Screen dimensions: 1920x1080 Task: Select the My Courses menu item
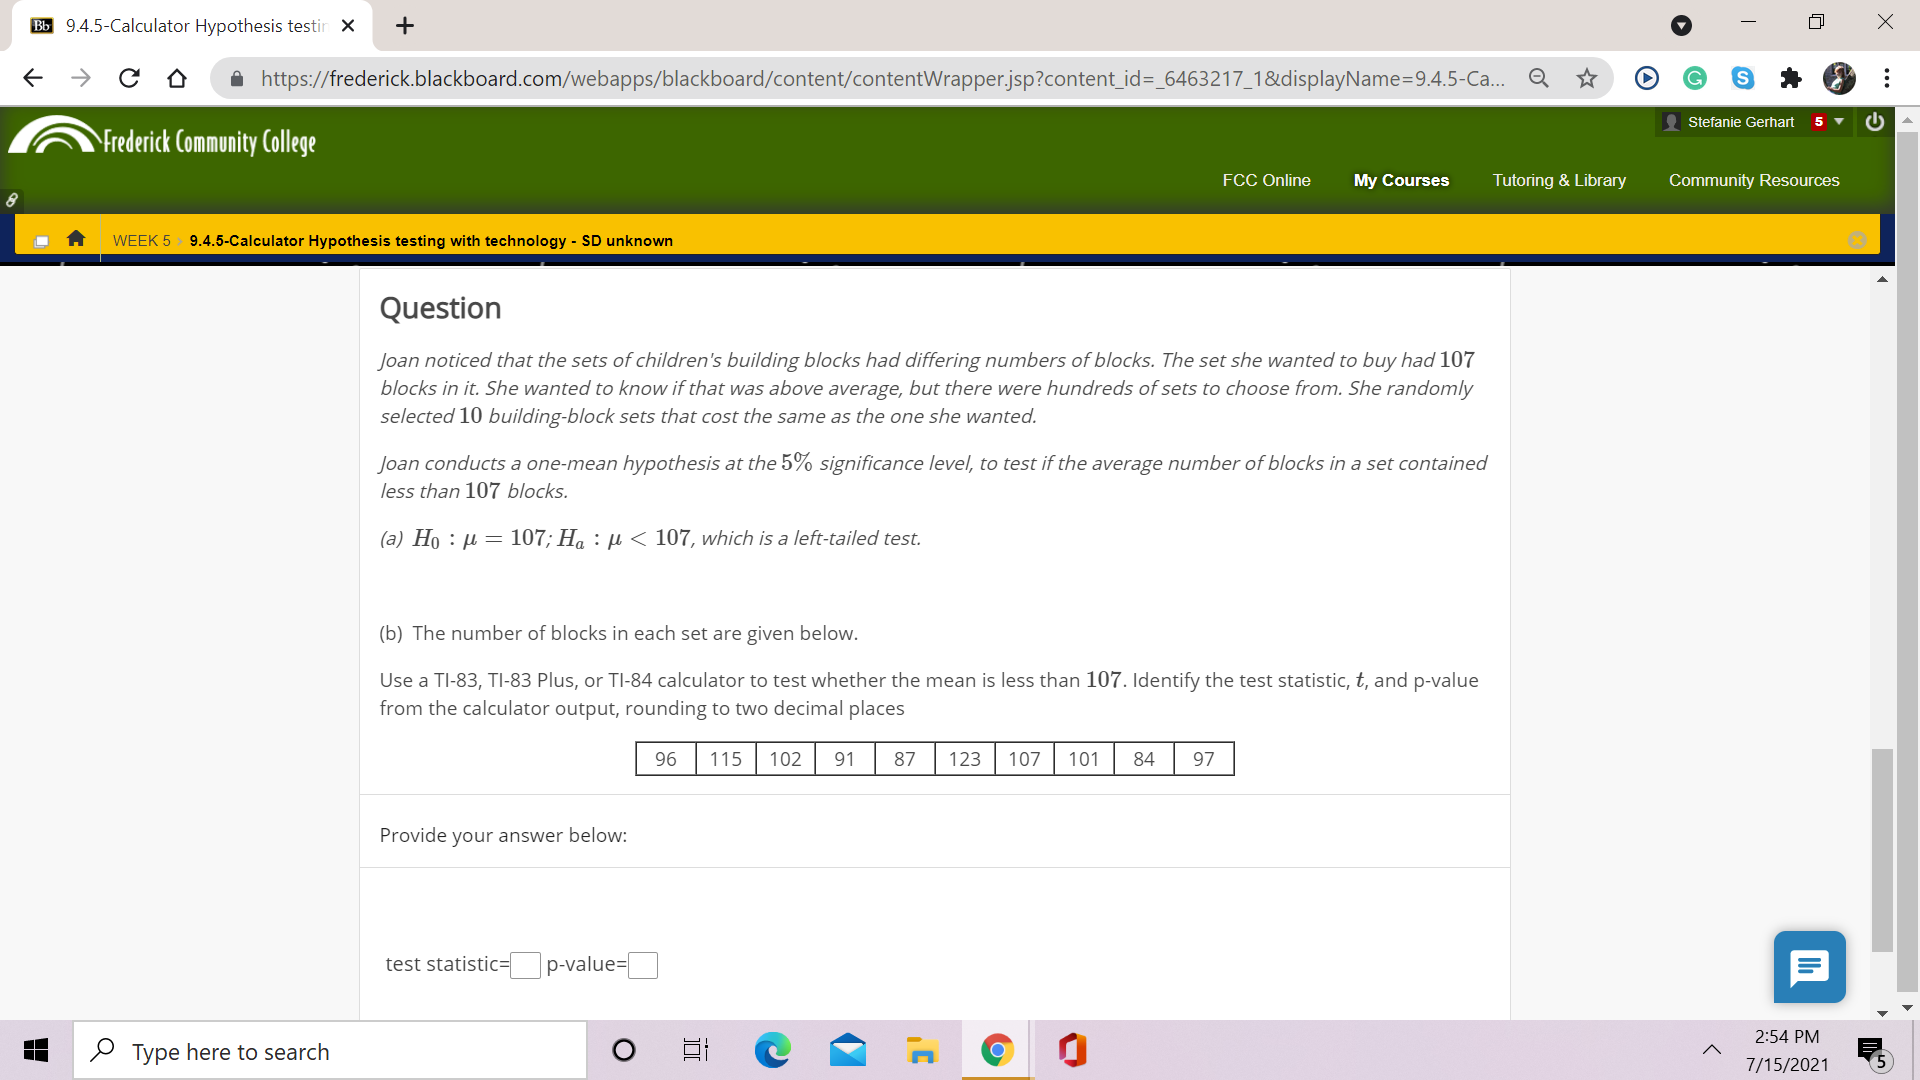point(1400,180)
